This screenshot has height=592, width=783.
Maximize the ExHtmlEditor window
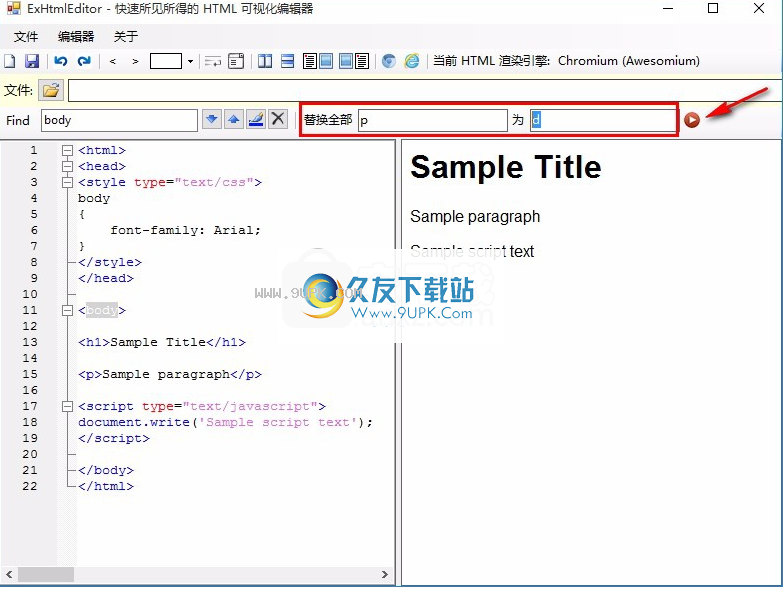tap(713, 8)
